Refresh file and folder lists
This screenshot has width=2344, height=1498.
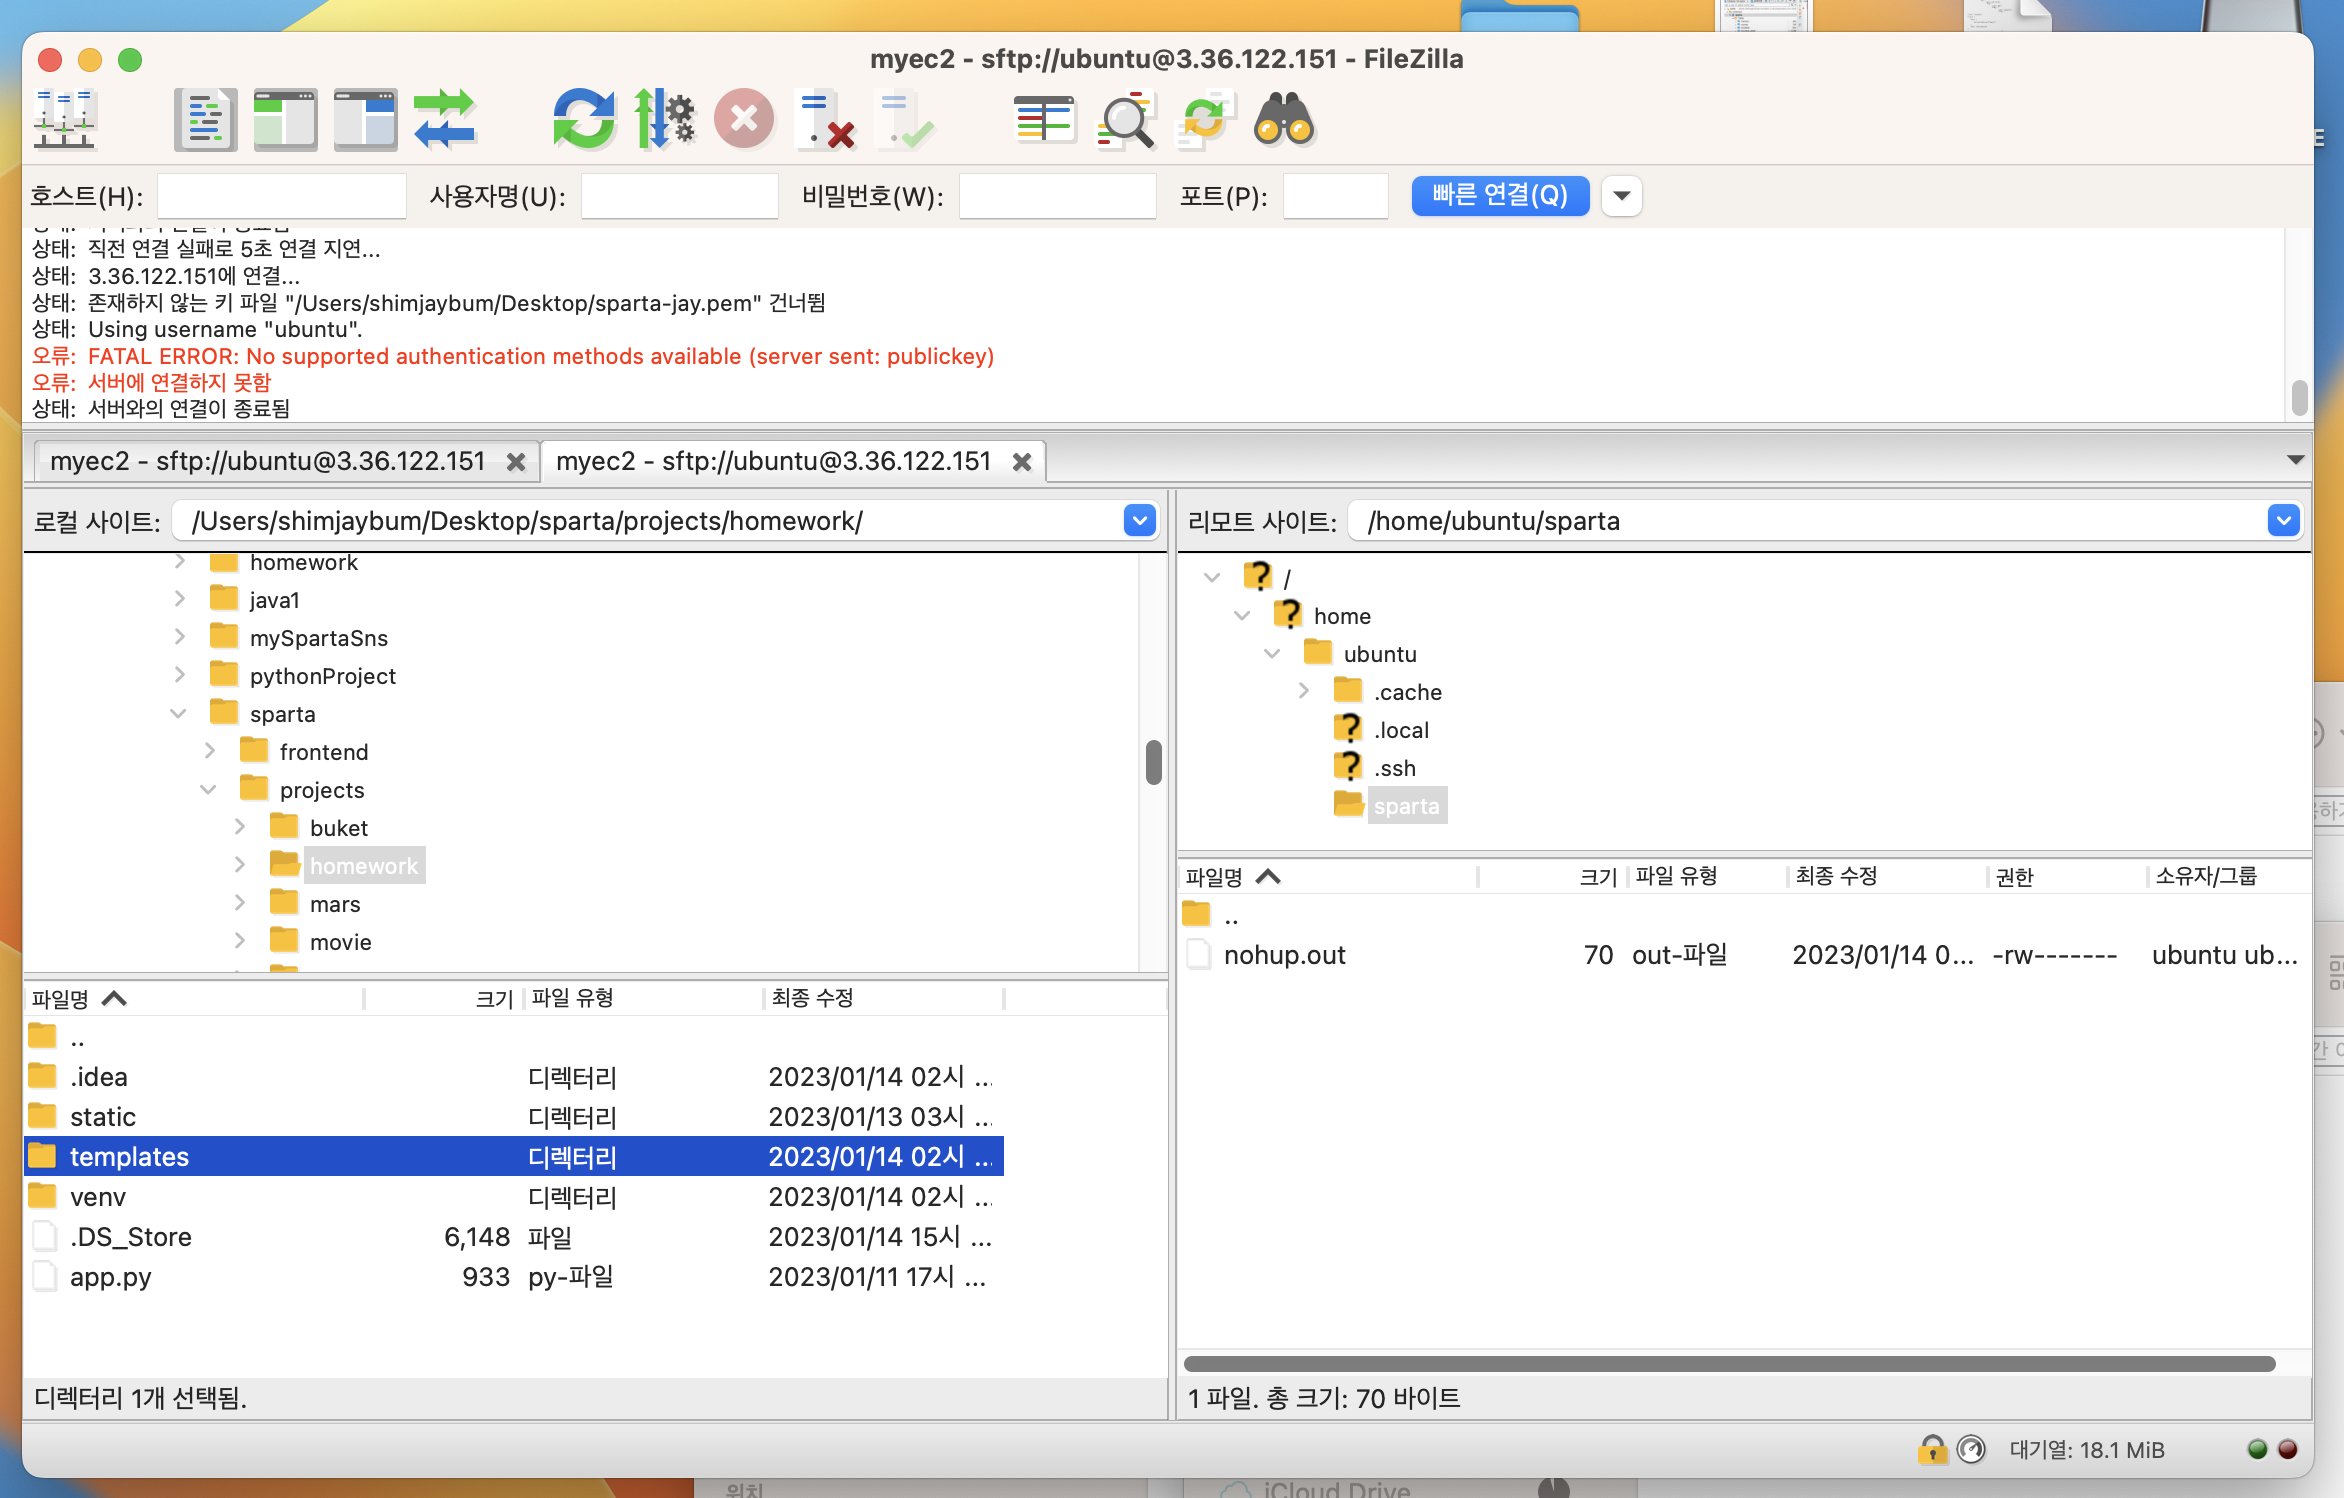click(x=584, y=120)
